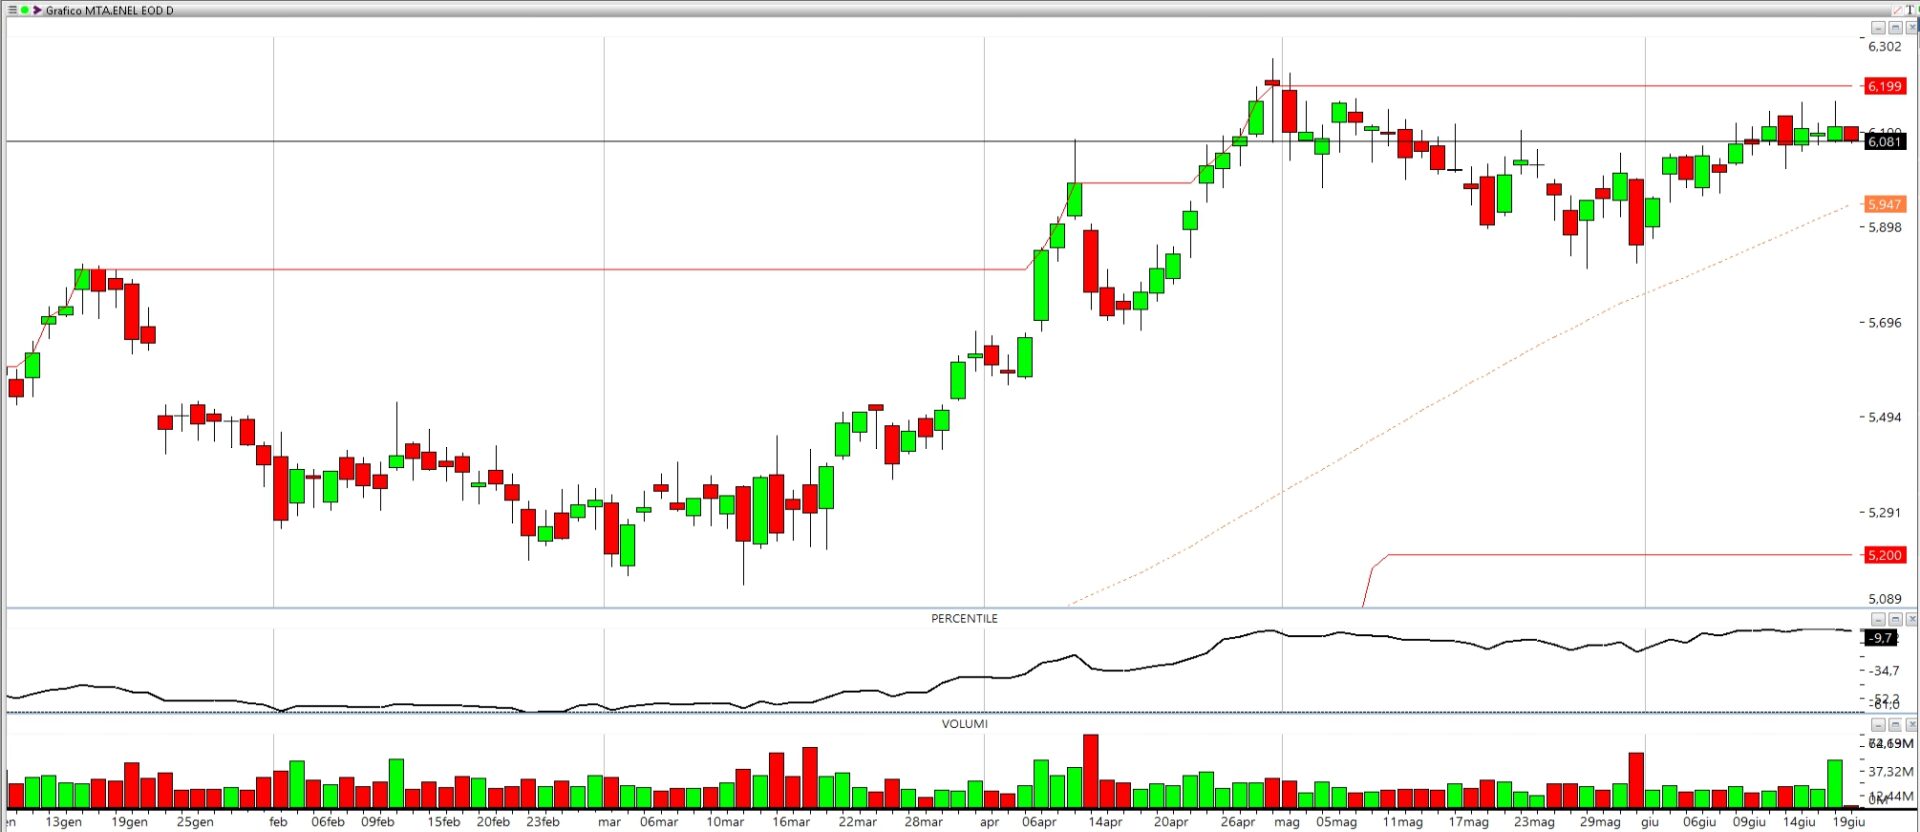
Task: Click the 06mar date label
Action: 659,822
